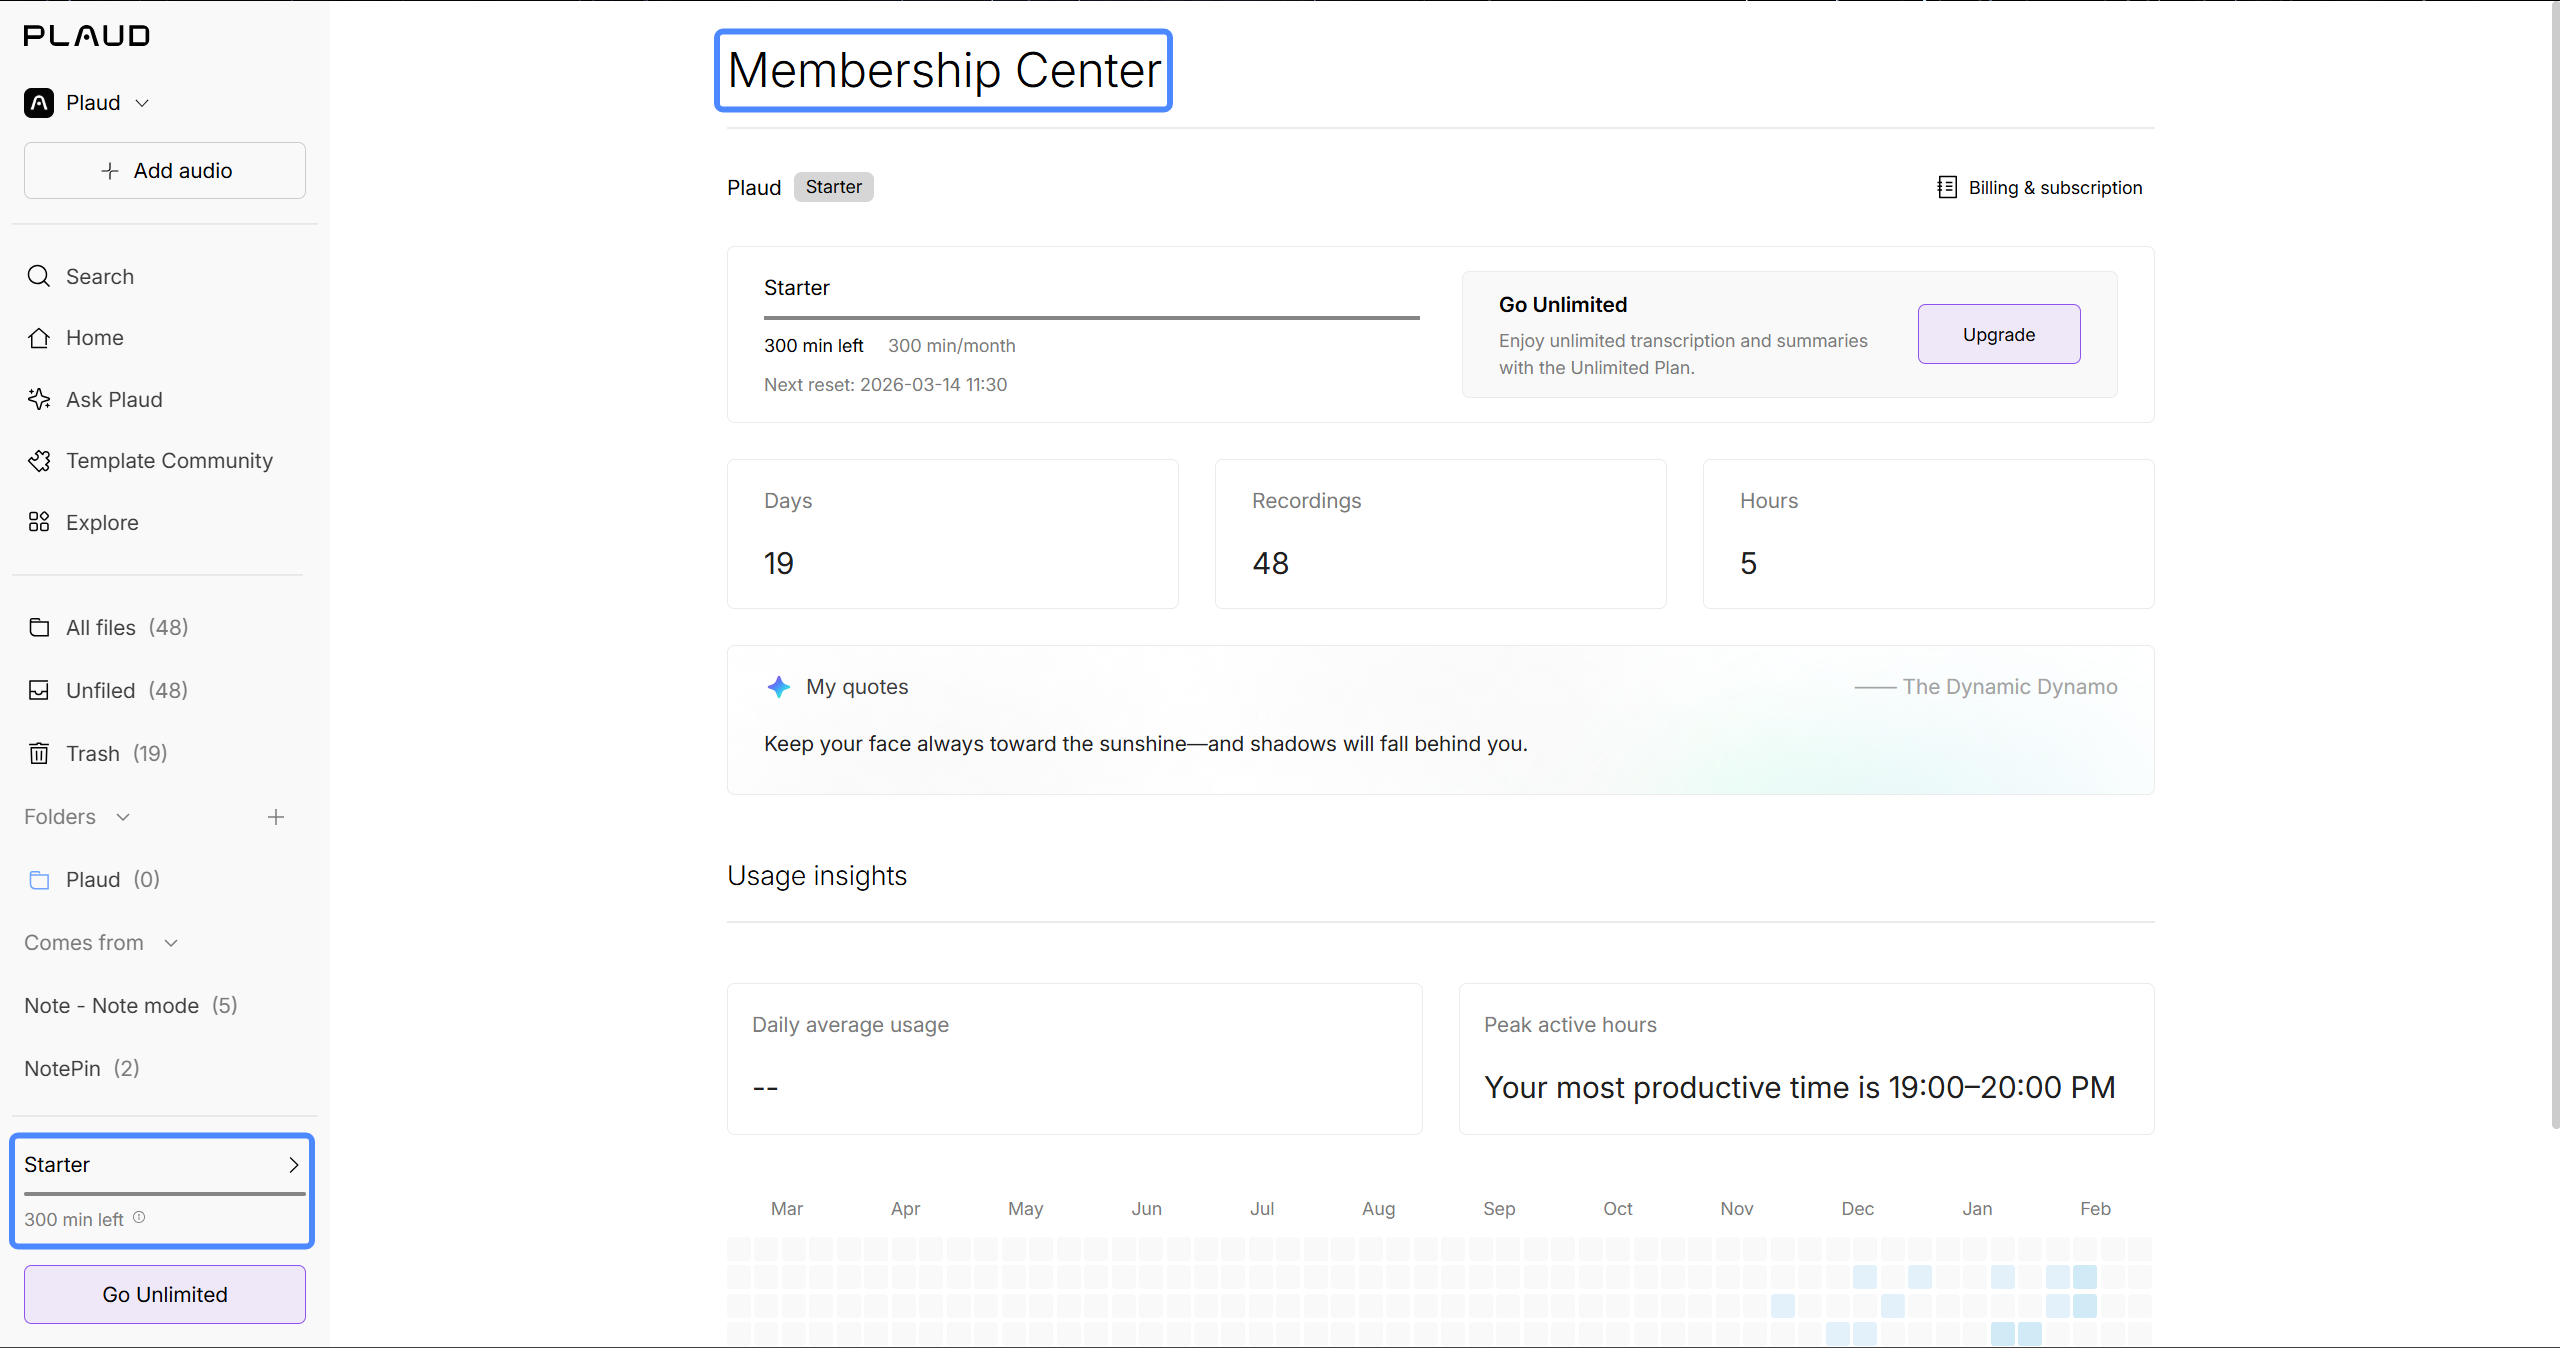Click the Usage insights heading

817,876
